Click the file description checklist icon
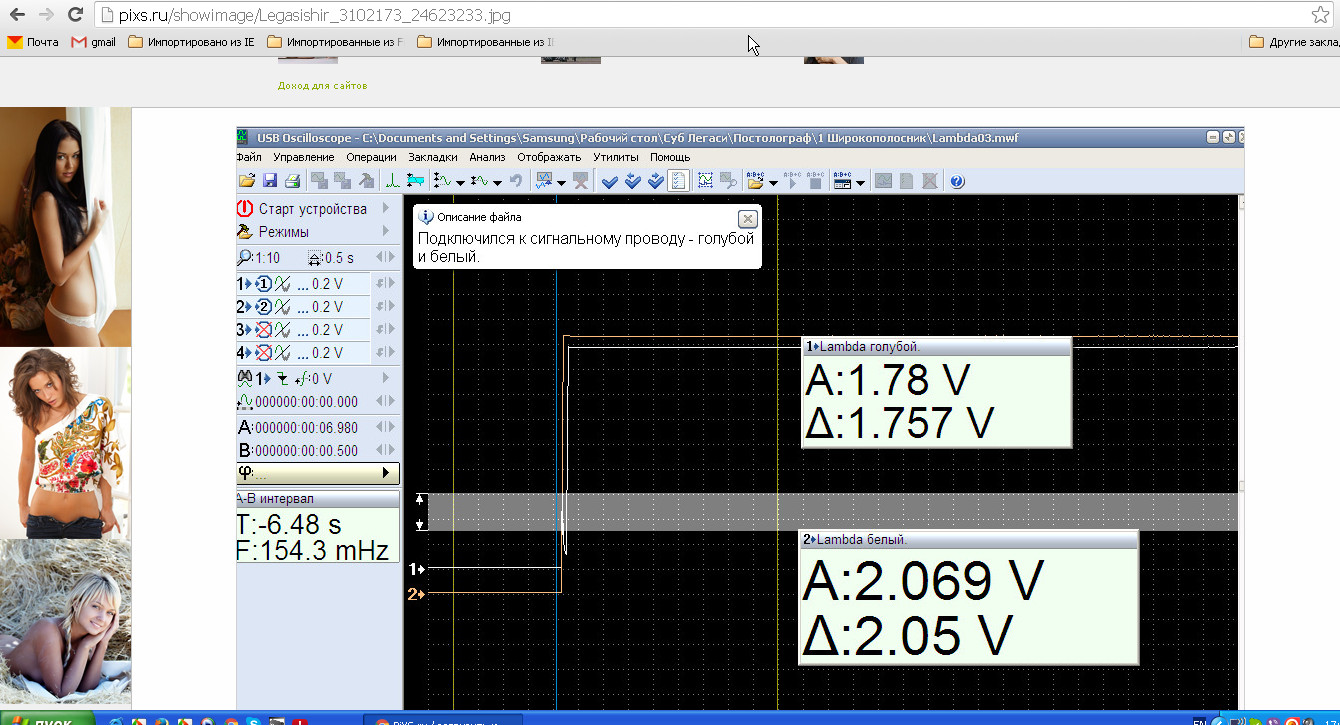The width and height of the screenshot is (1340, 725). tap(678, 181)
